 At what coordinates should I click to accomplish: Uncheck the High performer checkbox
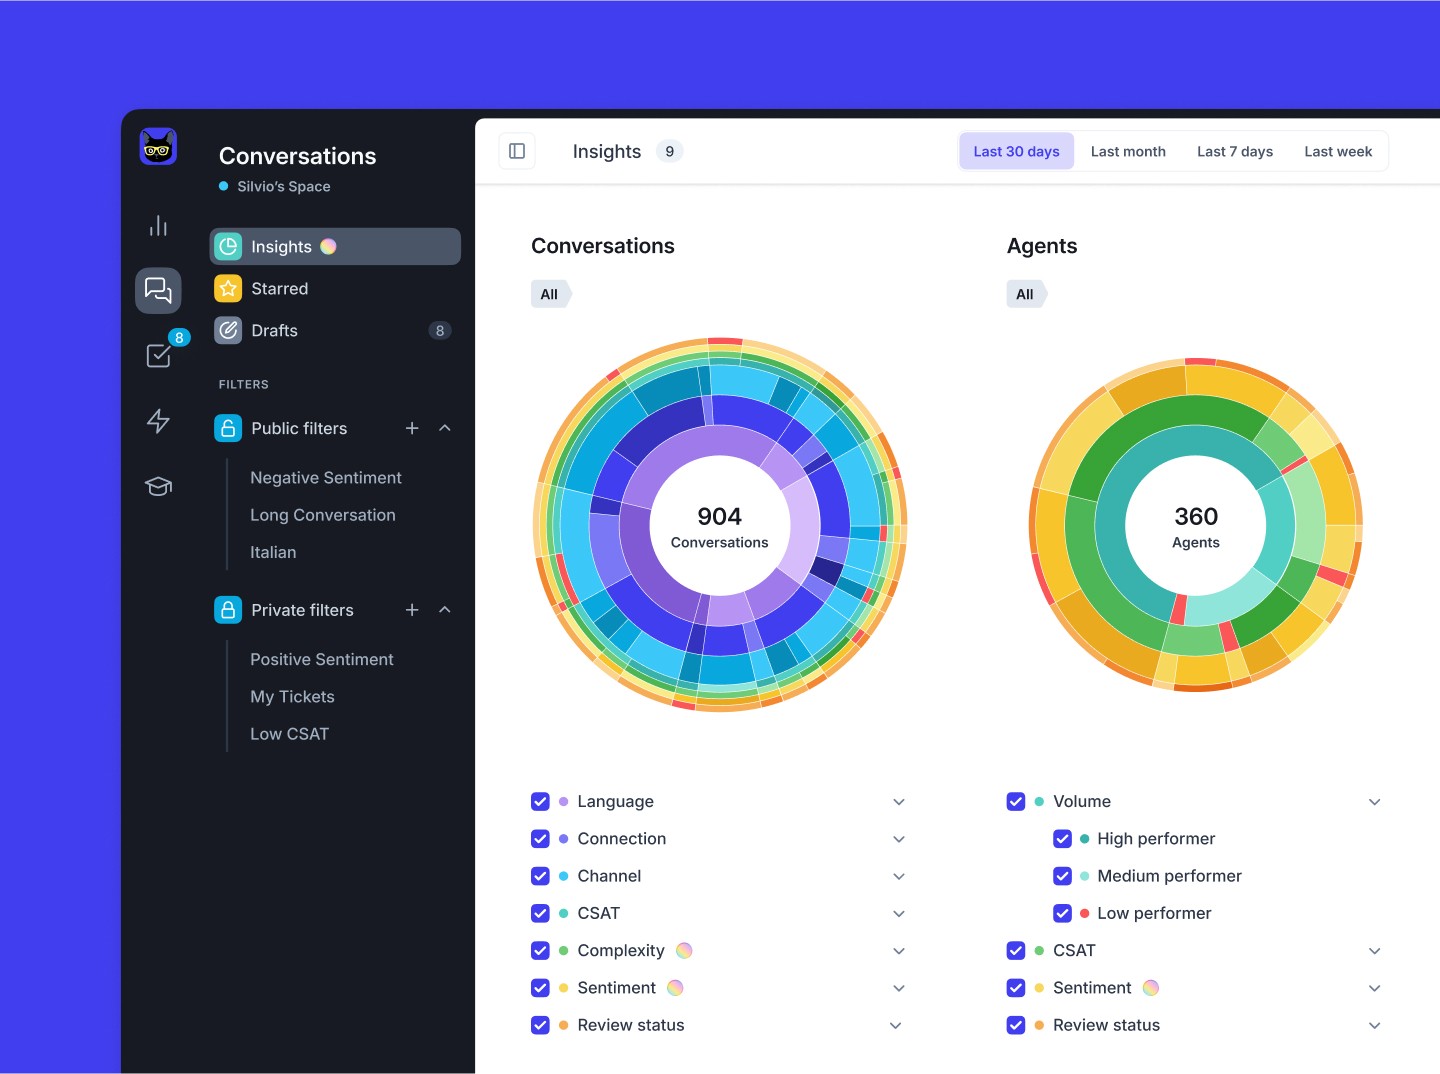1062,839
